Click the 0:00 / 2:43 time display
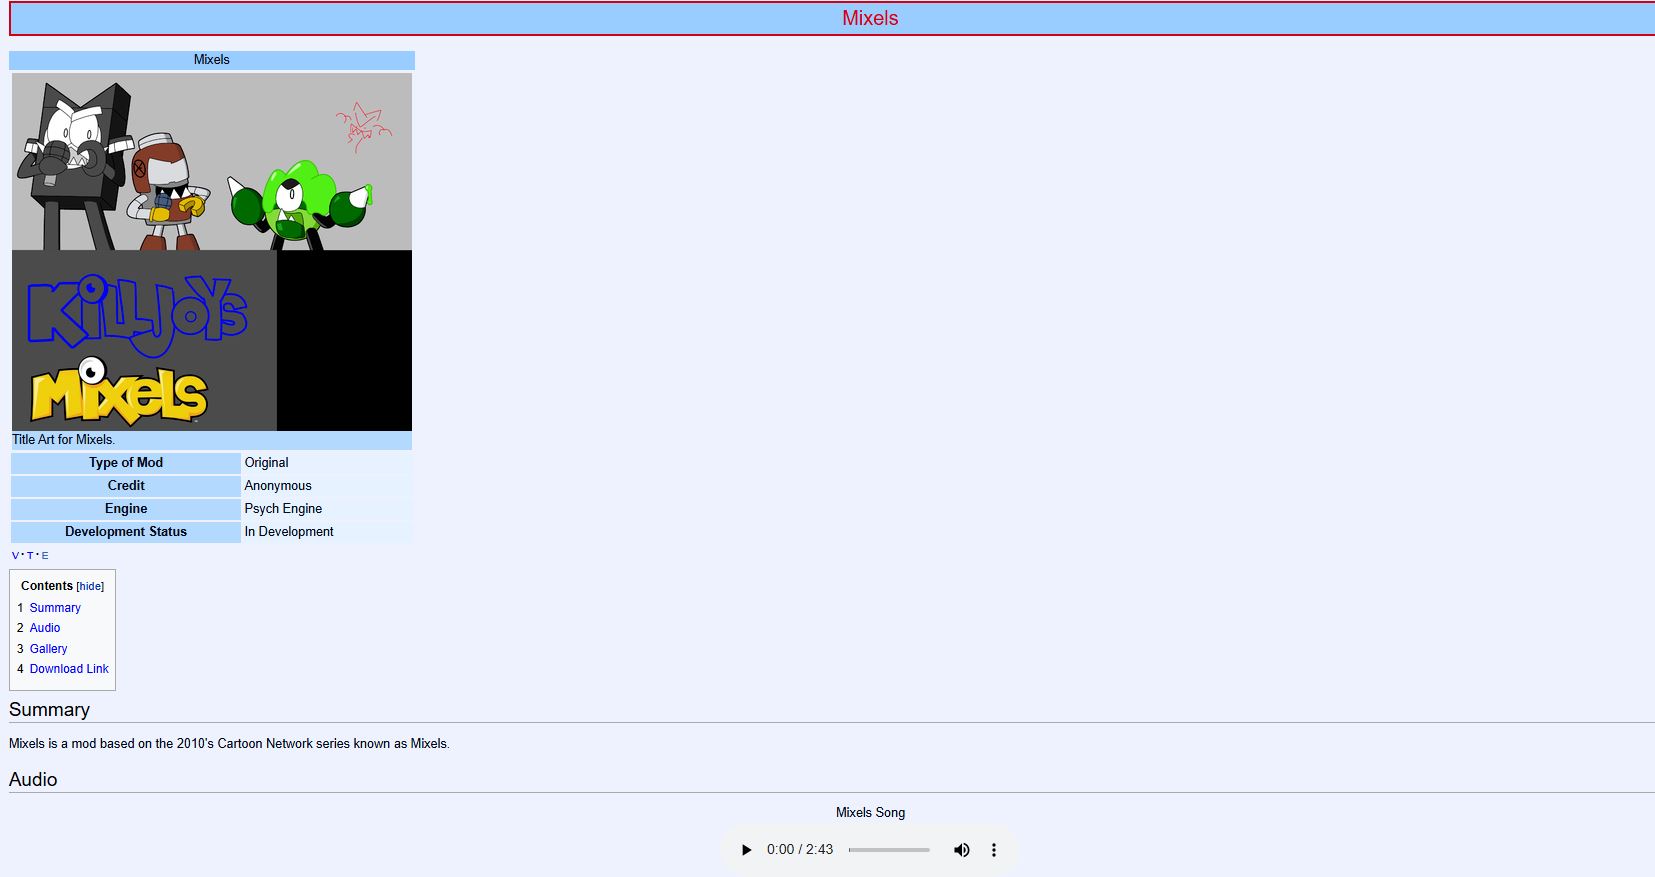The image size is (1655, 877). pyautogui.click(x=800, y=850)
